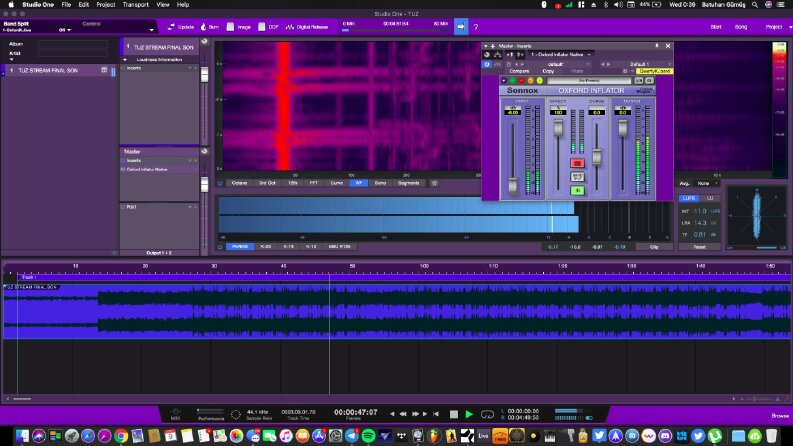The width and height of the screenshot is (793, 446).
Task: Click the Sonnox red round button
Action: pos(521,80)
